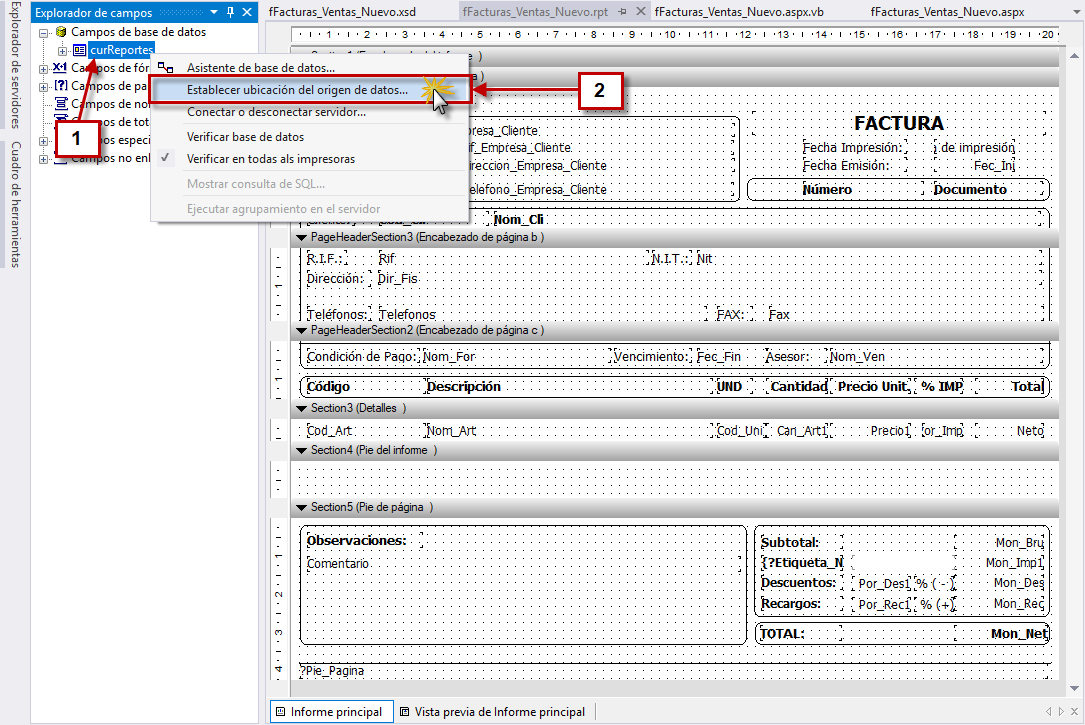Switch to fFacturas_Ventas_Nuevo.xsd tab
The width and height of the screenshot is (1085, 725).
342,12
